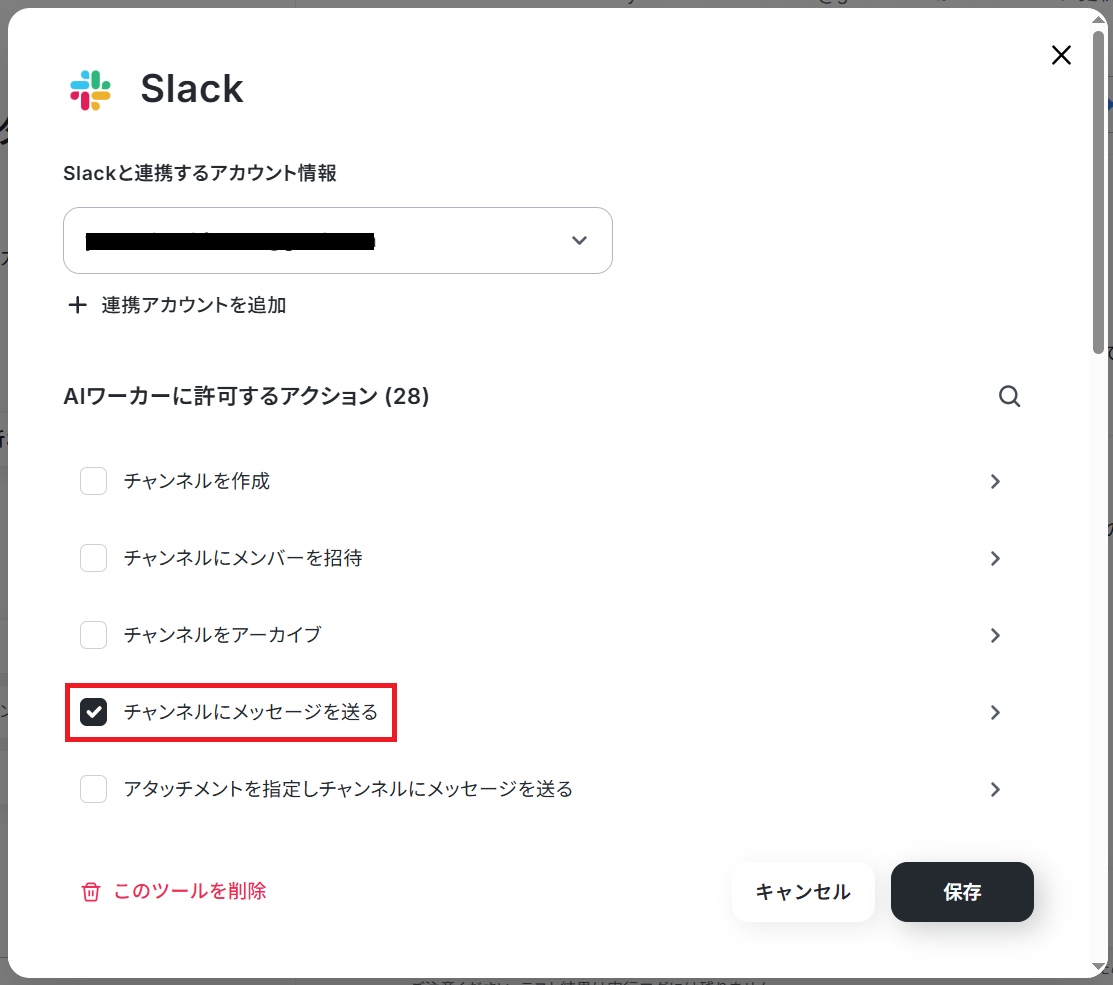Viewport: 1113px width, 985px height.
Task: Click the trash icon to delete this tool
Action: pyautogui.click(x=91, y=892)
